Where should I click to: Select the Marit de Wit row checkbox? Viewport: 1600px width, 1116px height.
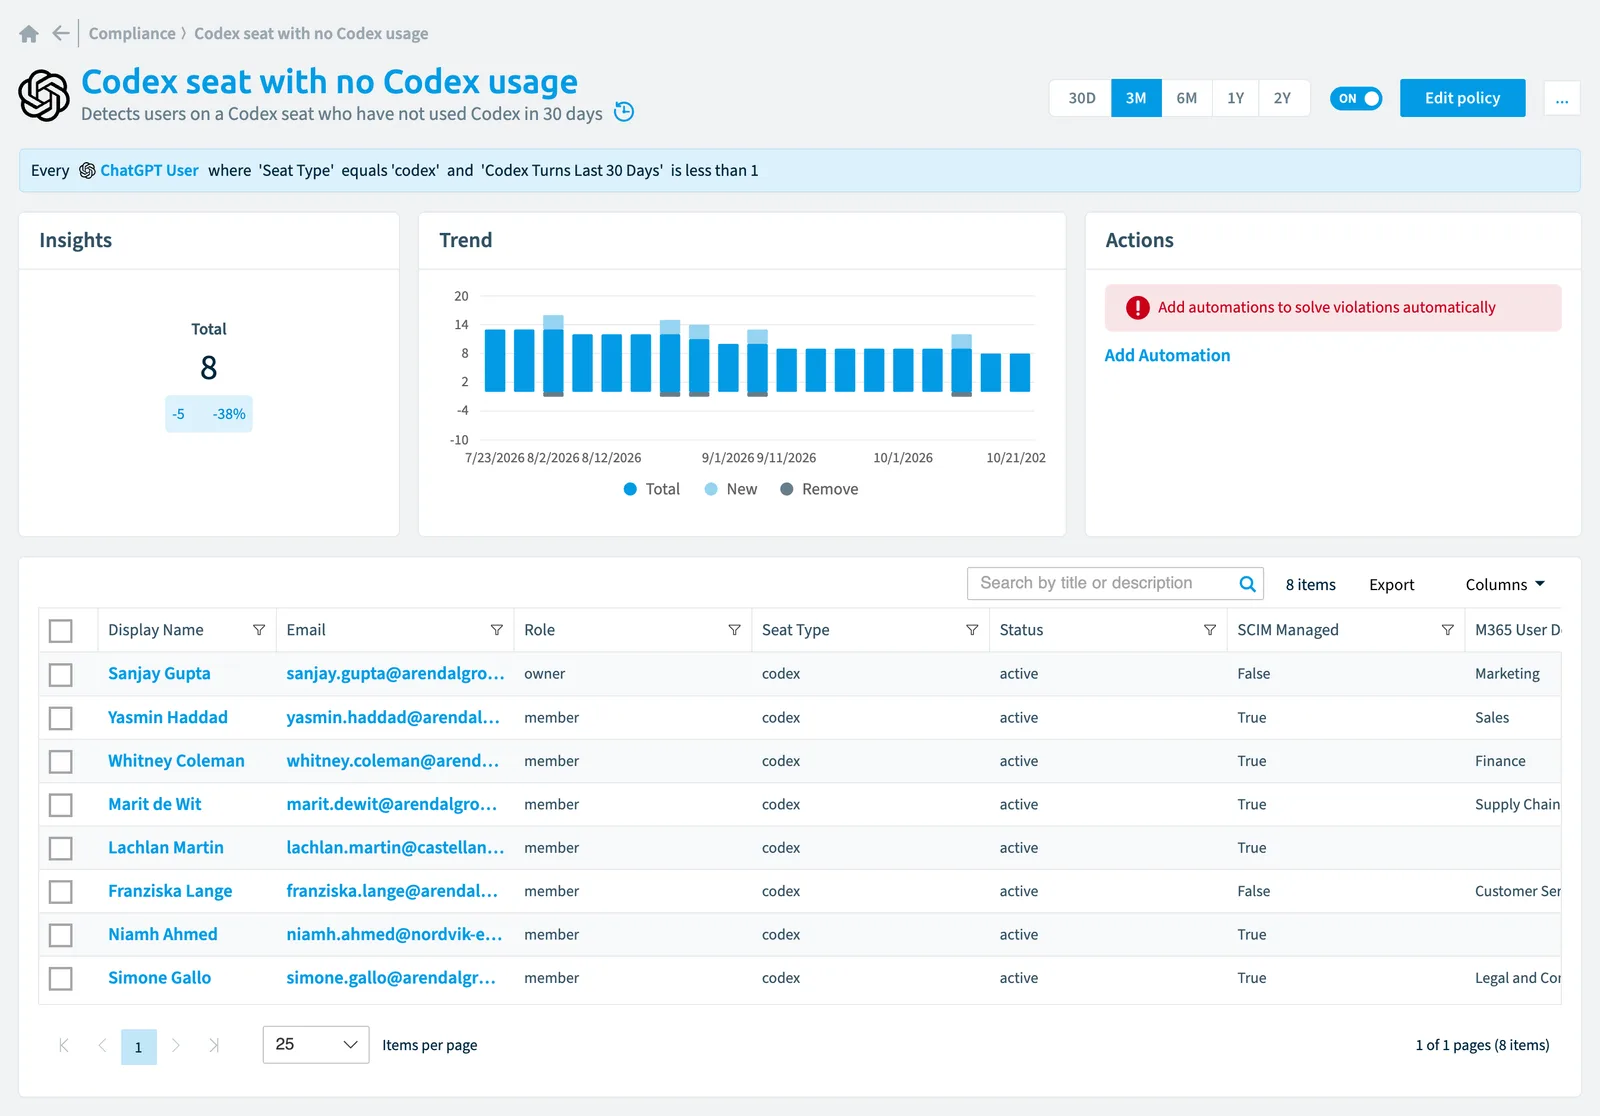(61, 805)
